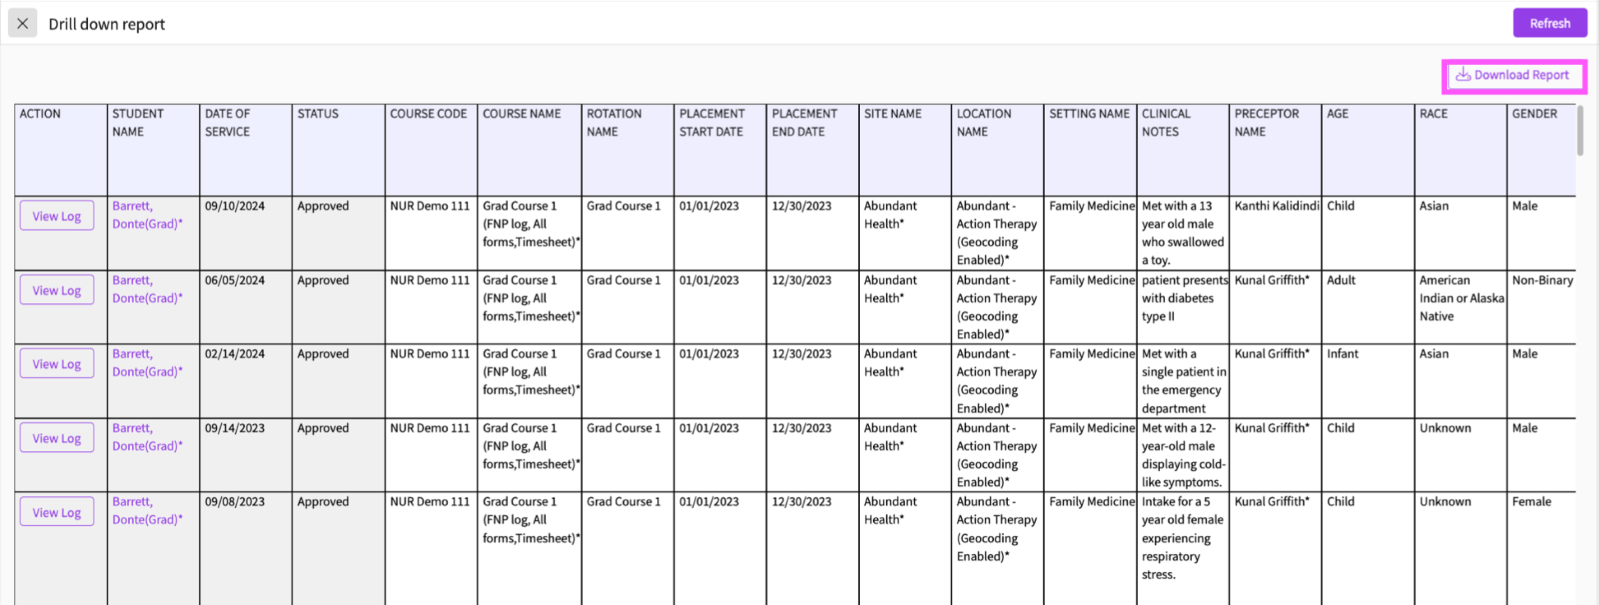Open Barrett, Donte link in 06/05/2024 row
The width and height of the screenshot is (1600, 605).
(147, 289)
